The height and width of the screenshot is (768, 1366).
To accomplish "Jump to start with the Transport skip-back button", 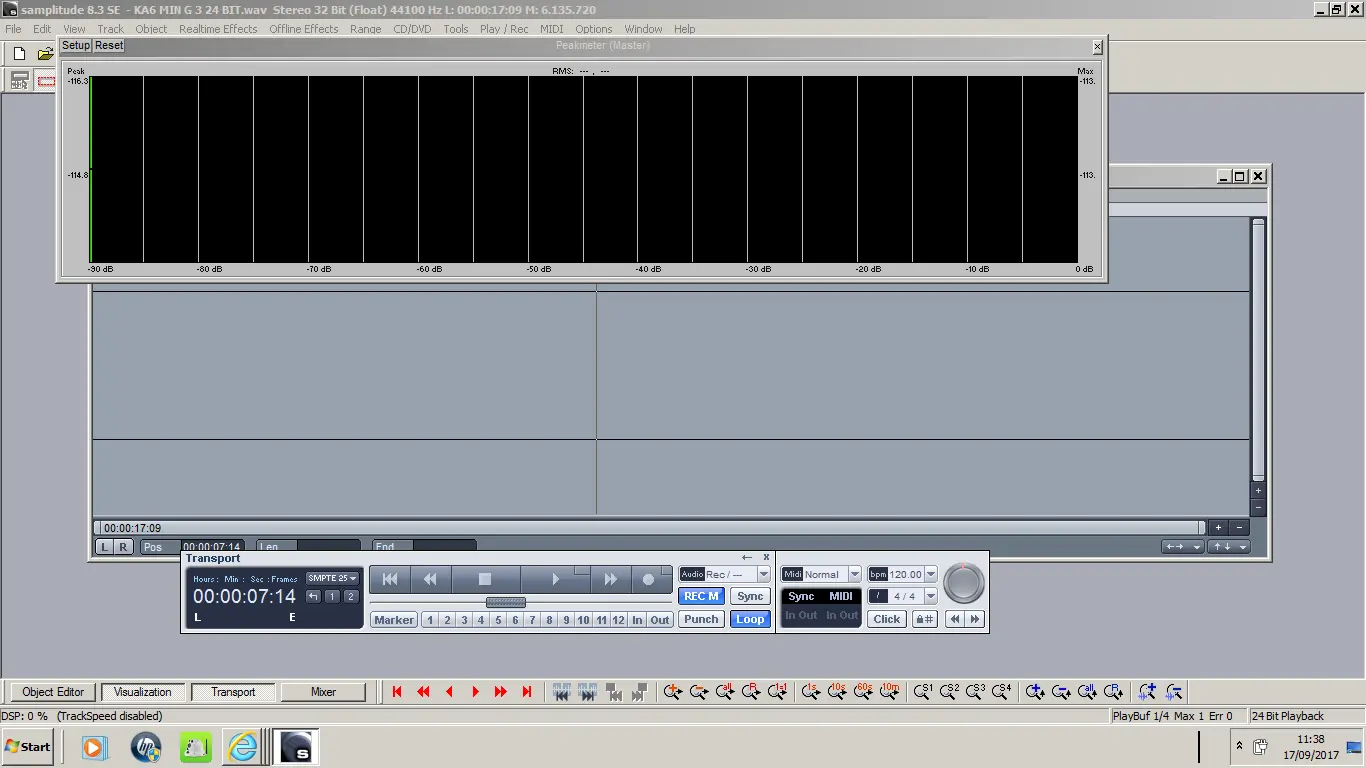I will pos(390,579).
